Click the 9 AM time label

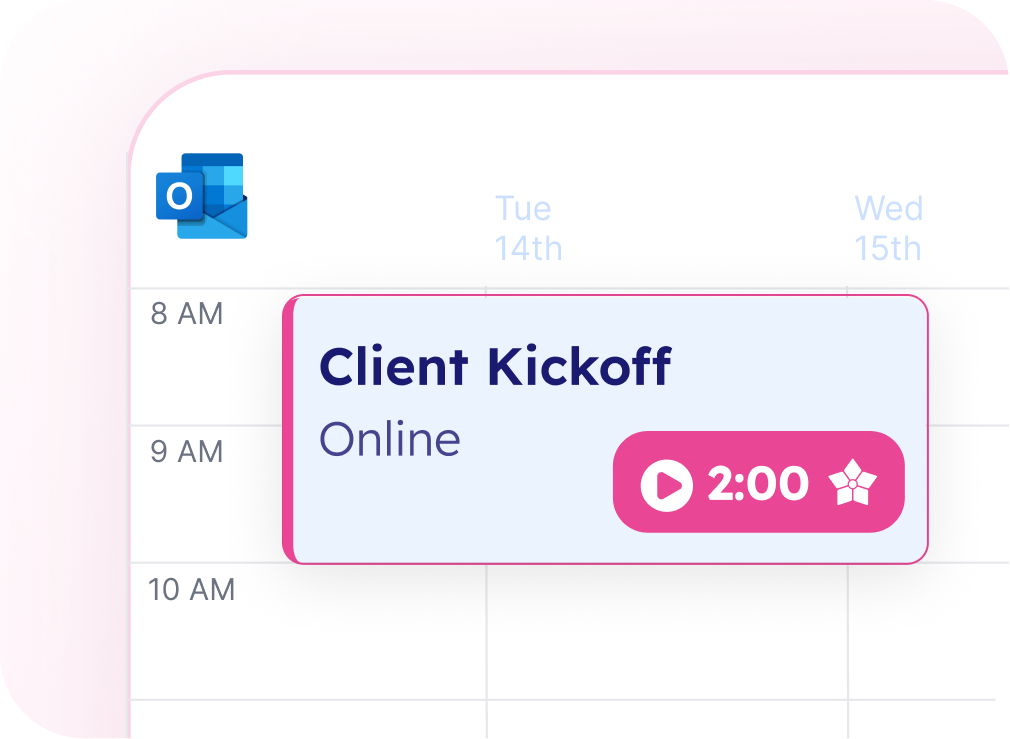(187, 451)
